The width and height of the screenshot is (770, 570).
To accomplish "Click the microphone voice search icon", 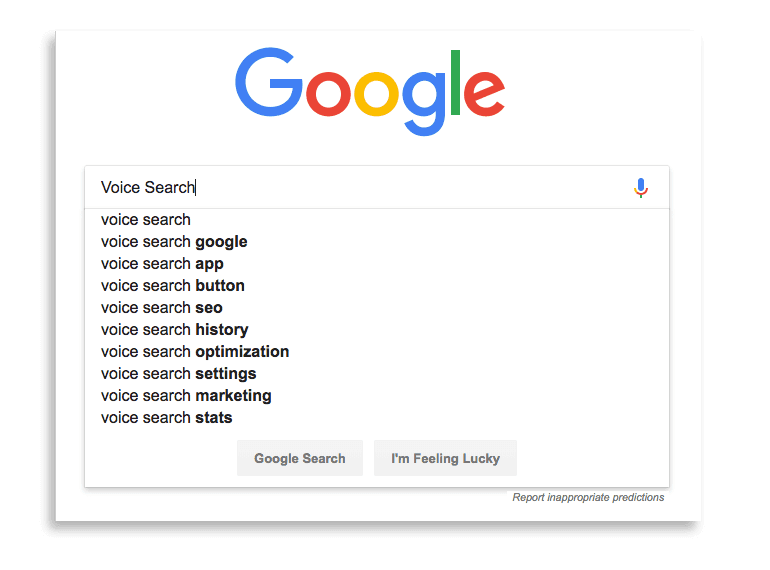I will [641, 187].
